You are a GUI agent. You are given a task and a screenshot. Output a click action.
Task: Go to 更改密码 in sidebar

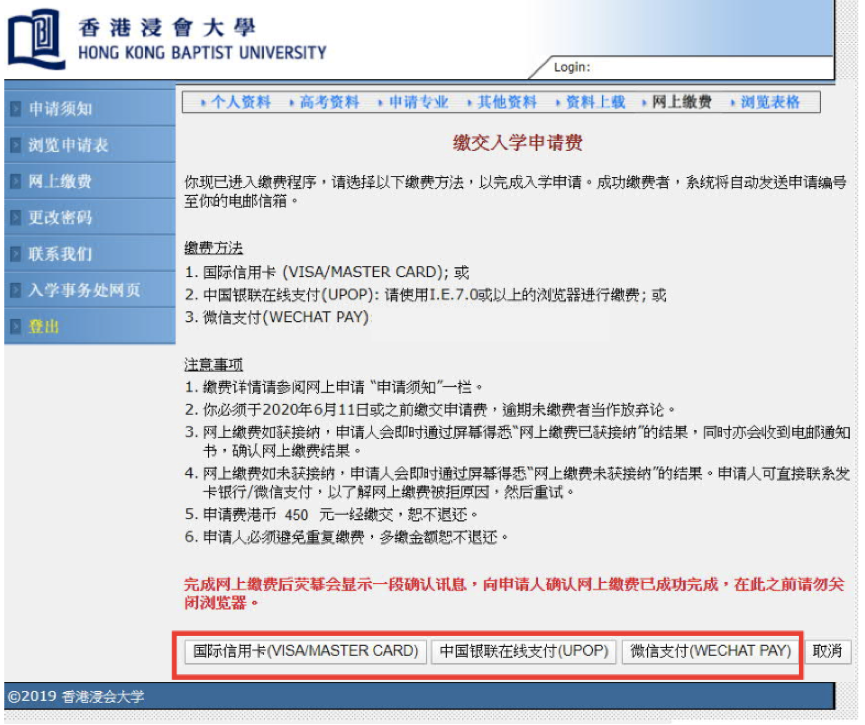coord(60,217)
